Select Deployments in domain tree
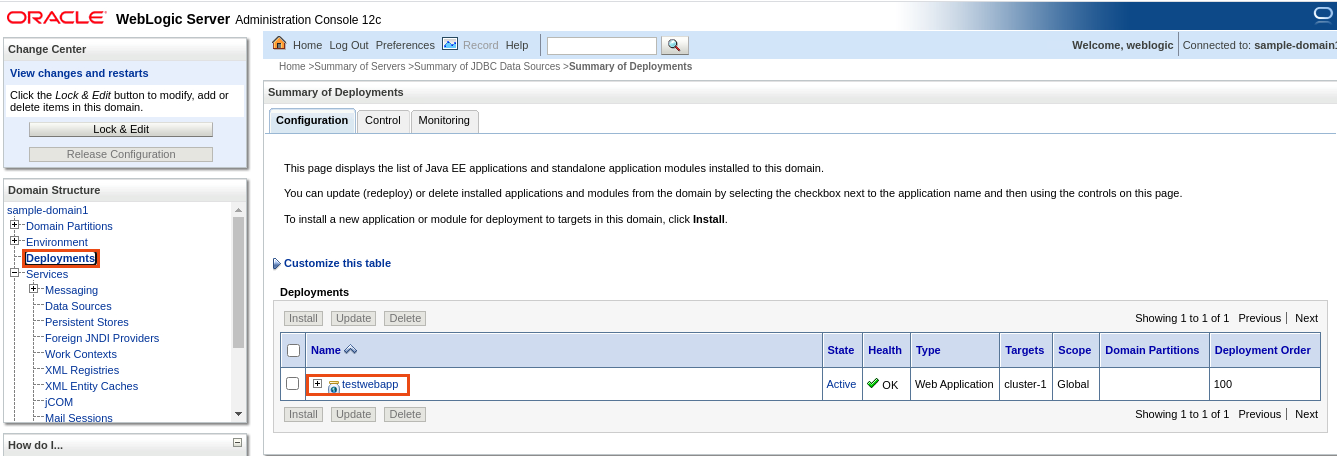The image size is (1337, 456). [61, 258]
